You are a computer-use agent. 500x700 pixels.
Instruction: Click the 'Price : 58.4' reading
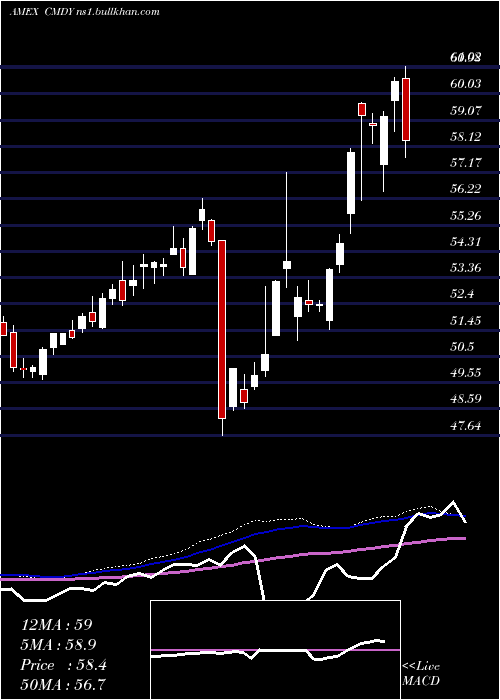click(x=63, y=665)
